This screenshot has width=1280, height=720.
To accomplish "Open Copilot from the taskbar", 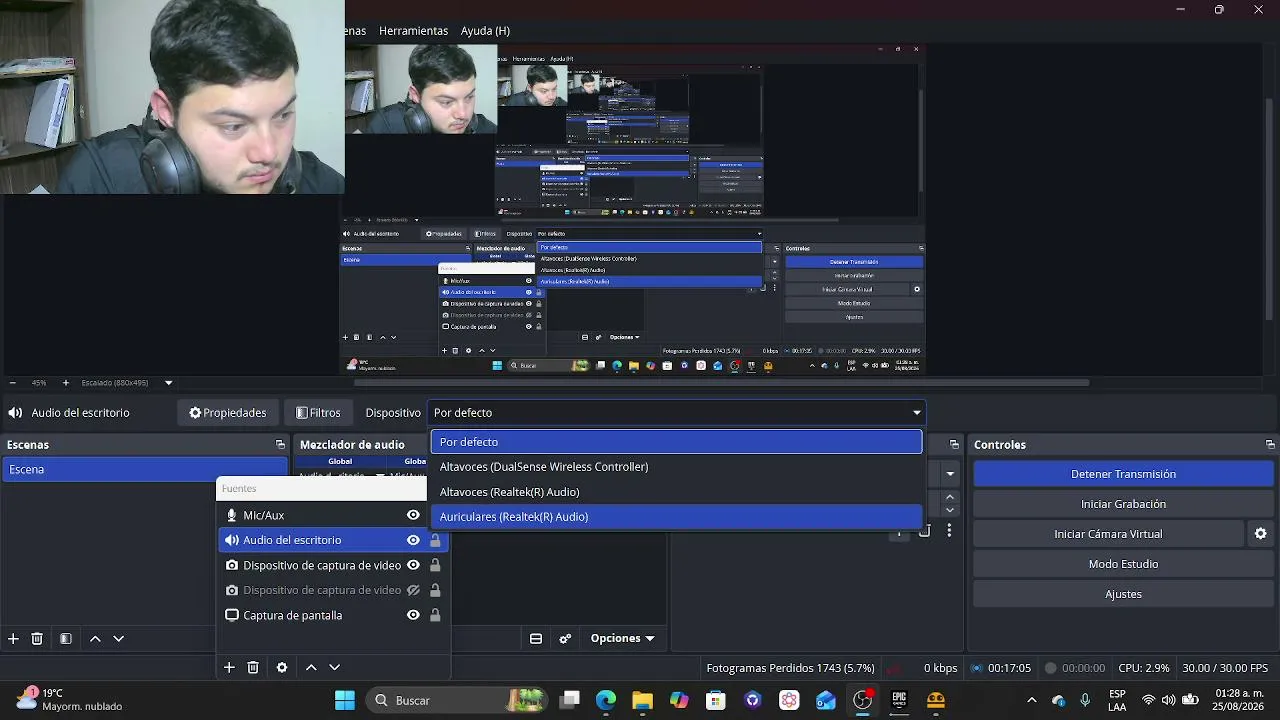I will (679, 700).
